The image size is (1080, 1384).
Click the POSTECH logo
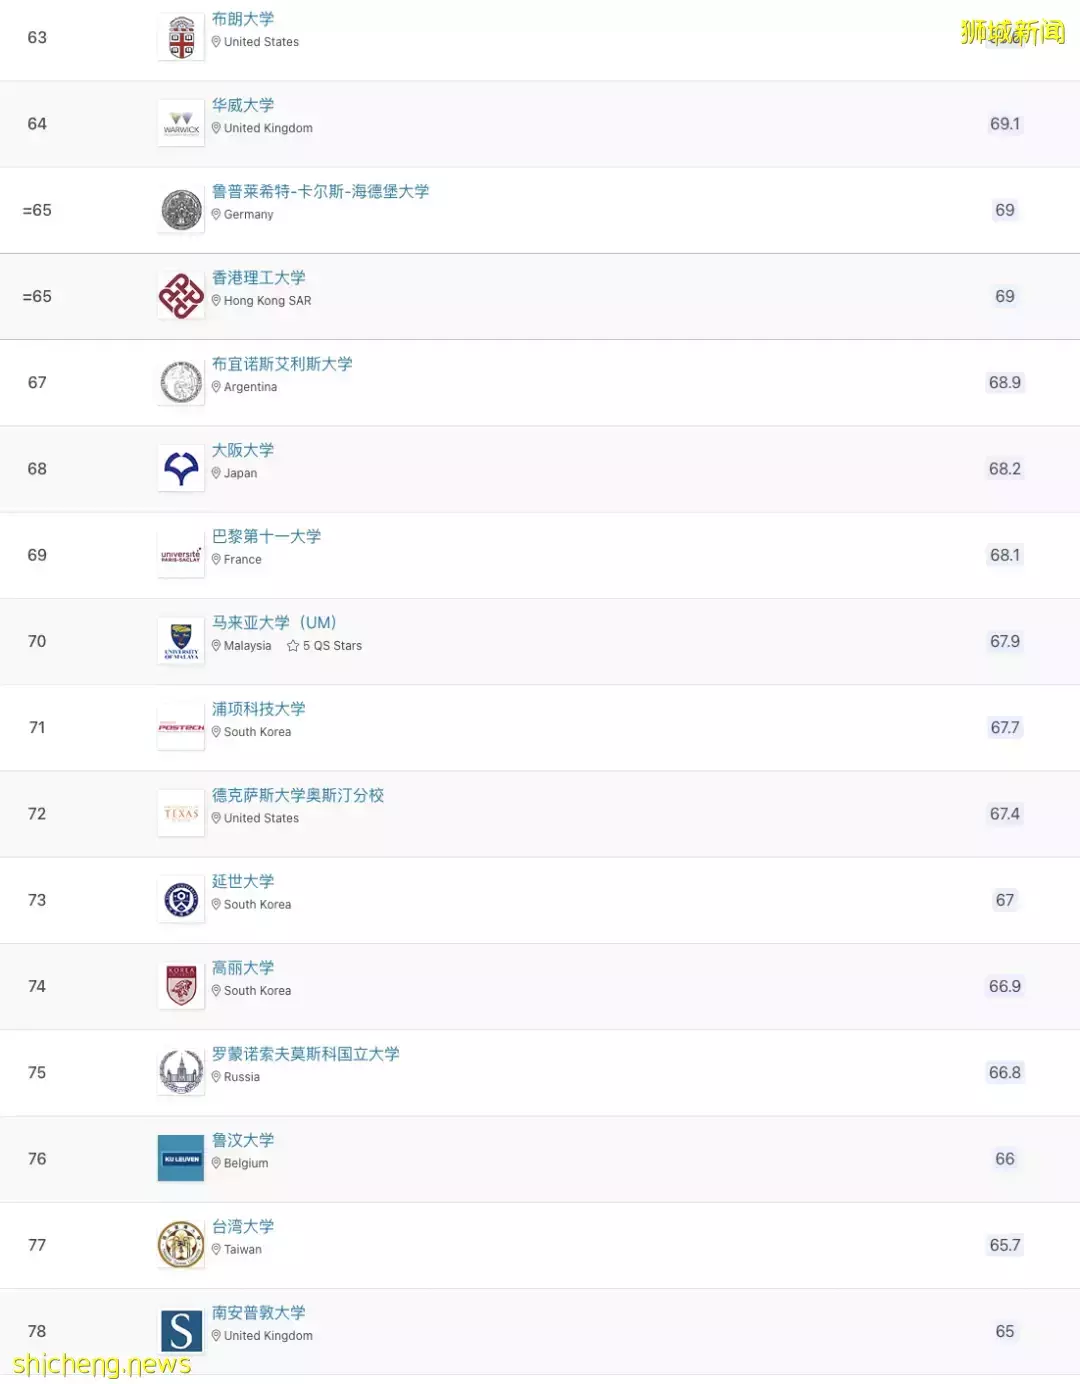coord(180,727)
